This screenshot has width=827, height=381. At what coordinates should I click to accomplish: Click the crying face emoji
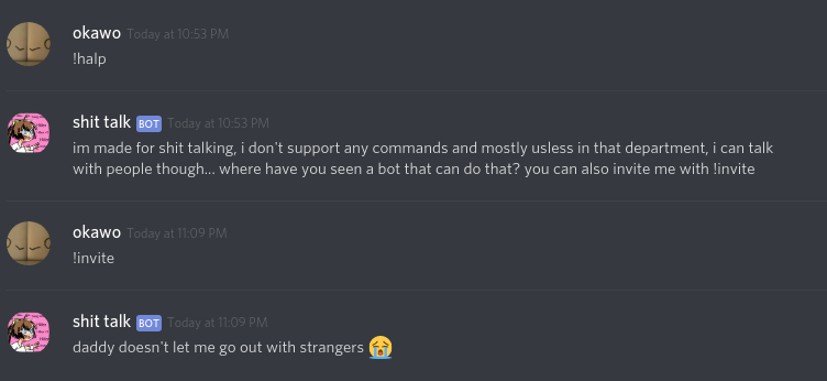[380, 347]
